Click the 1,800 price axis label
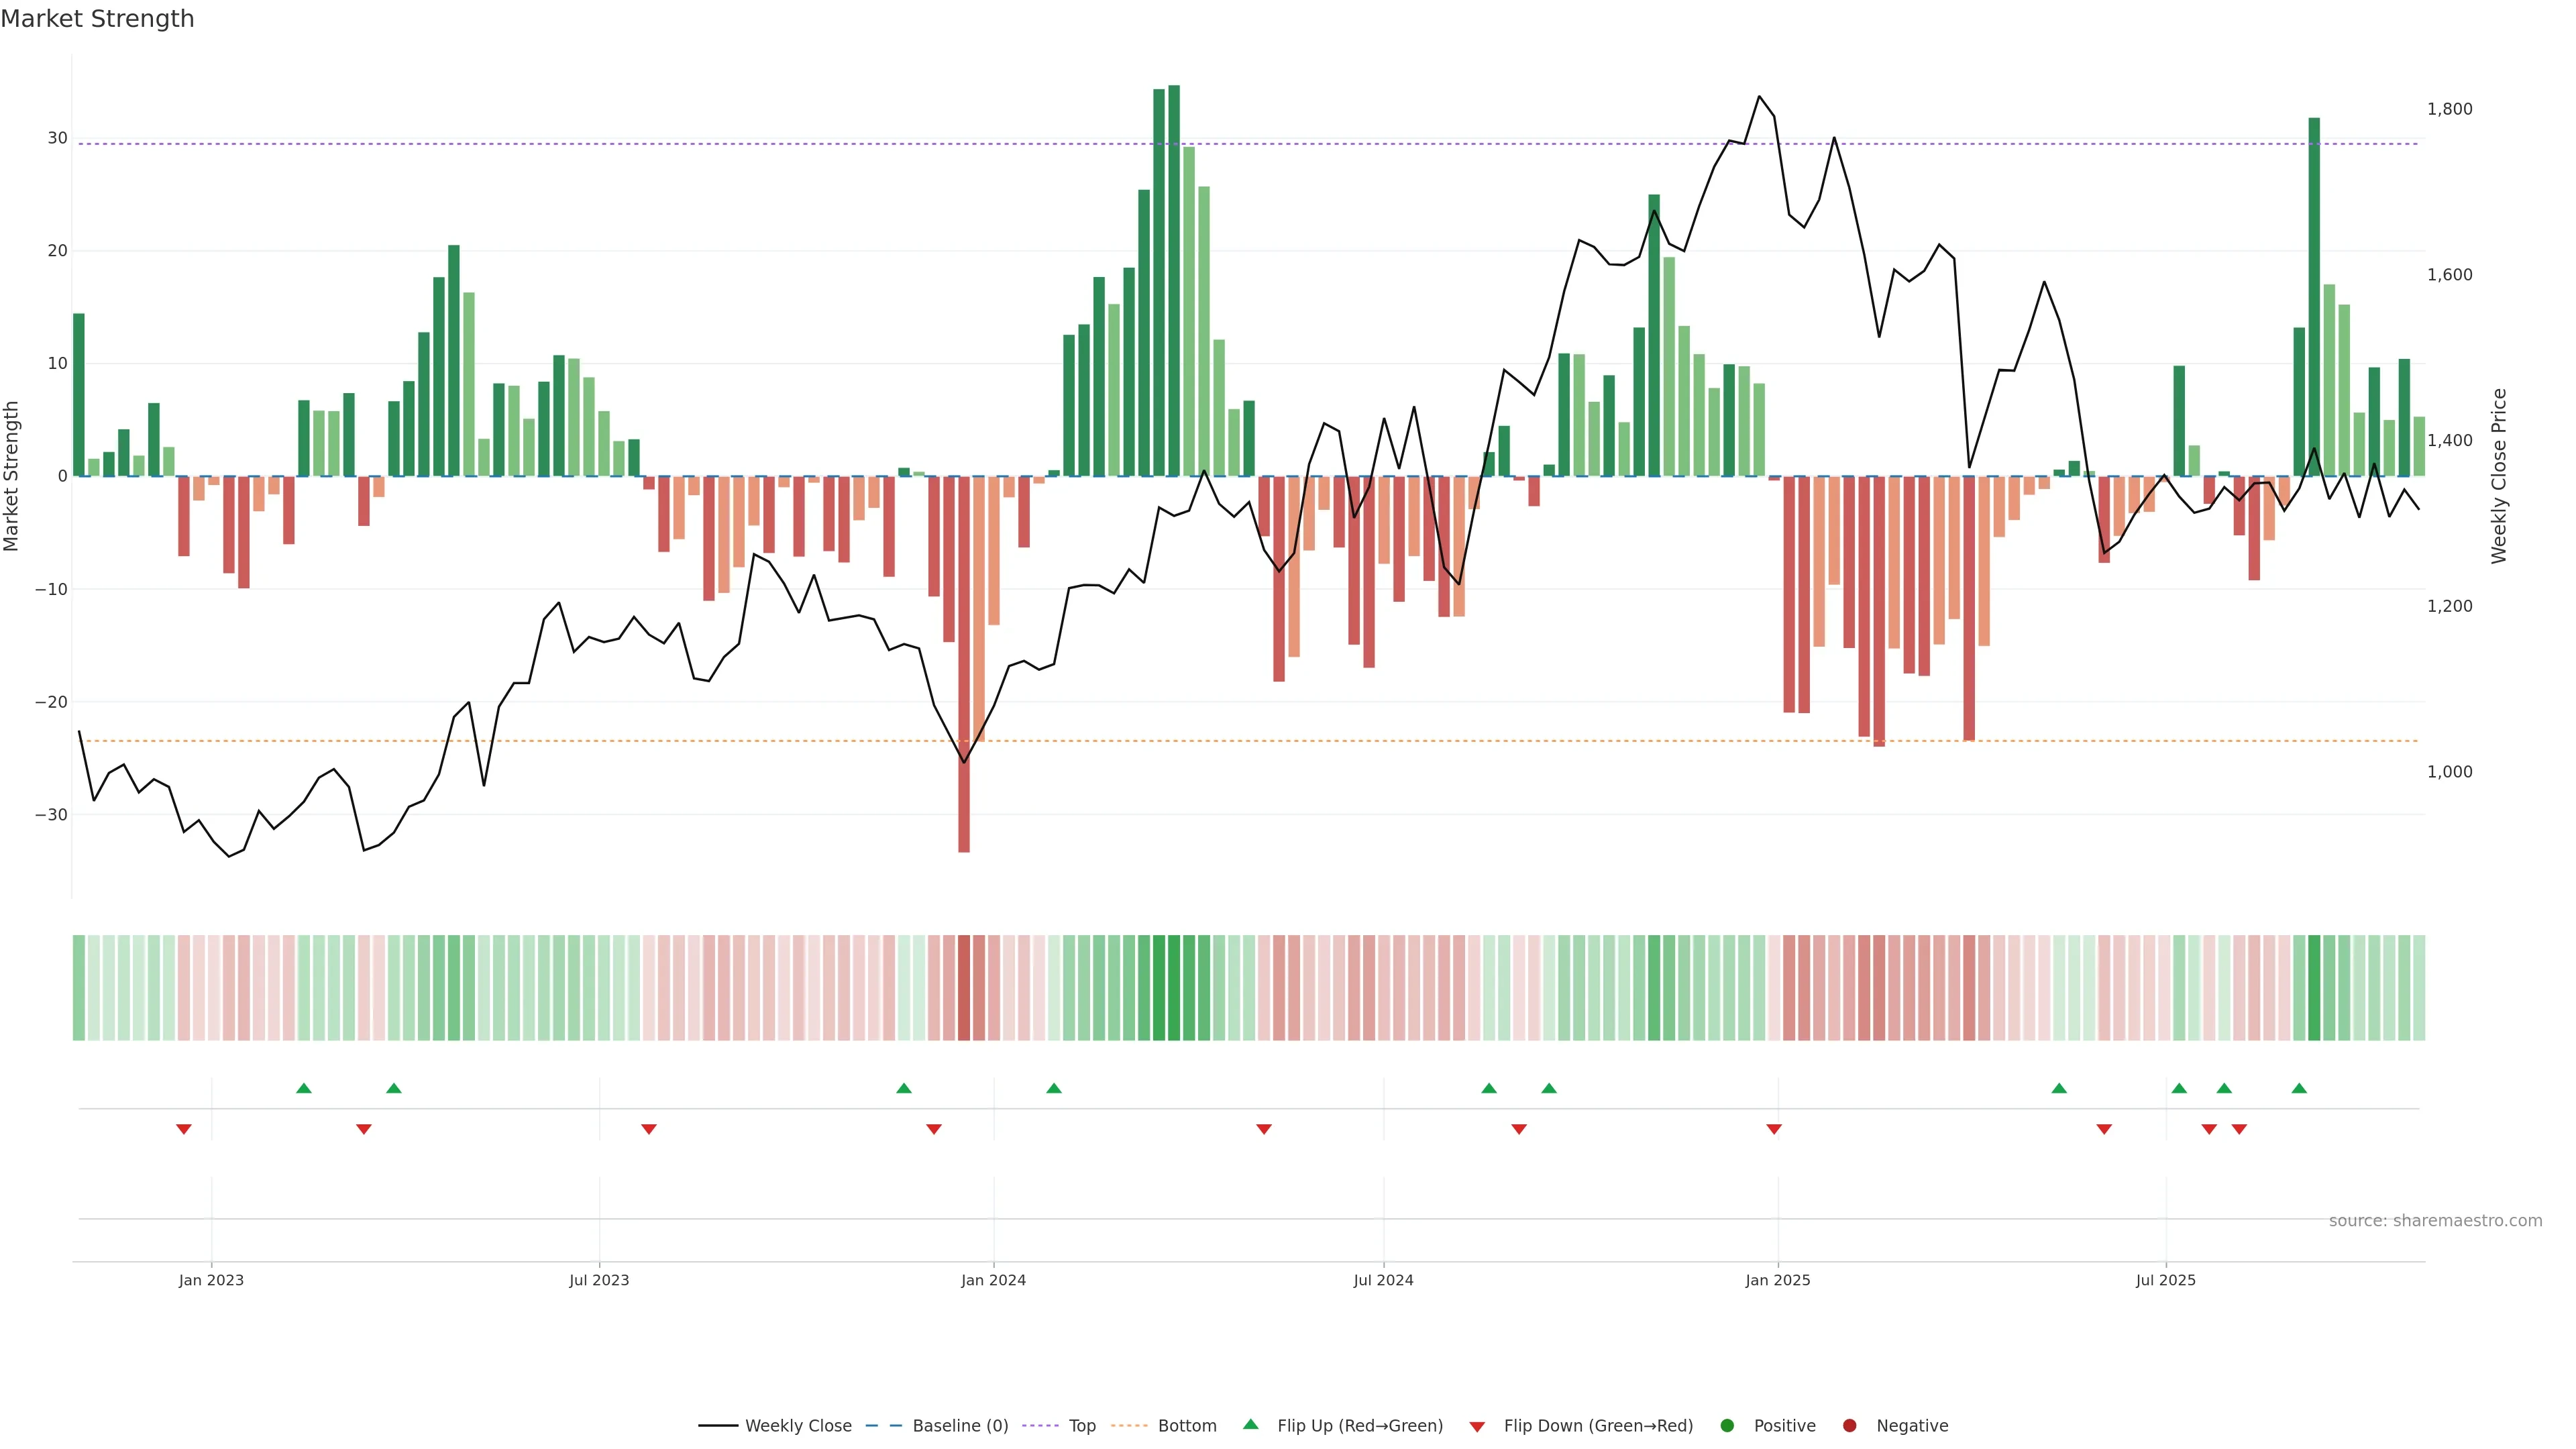The height and width of the screenshot is (1449, 2576). click(2449, 109)
